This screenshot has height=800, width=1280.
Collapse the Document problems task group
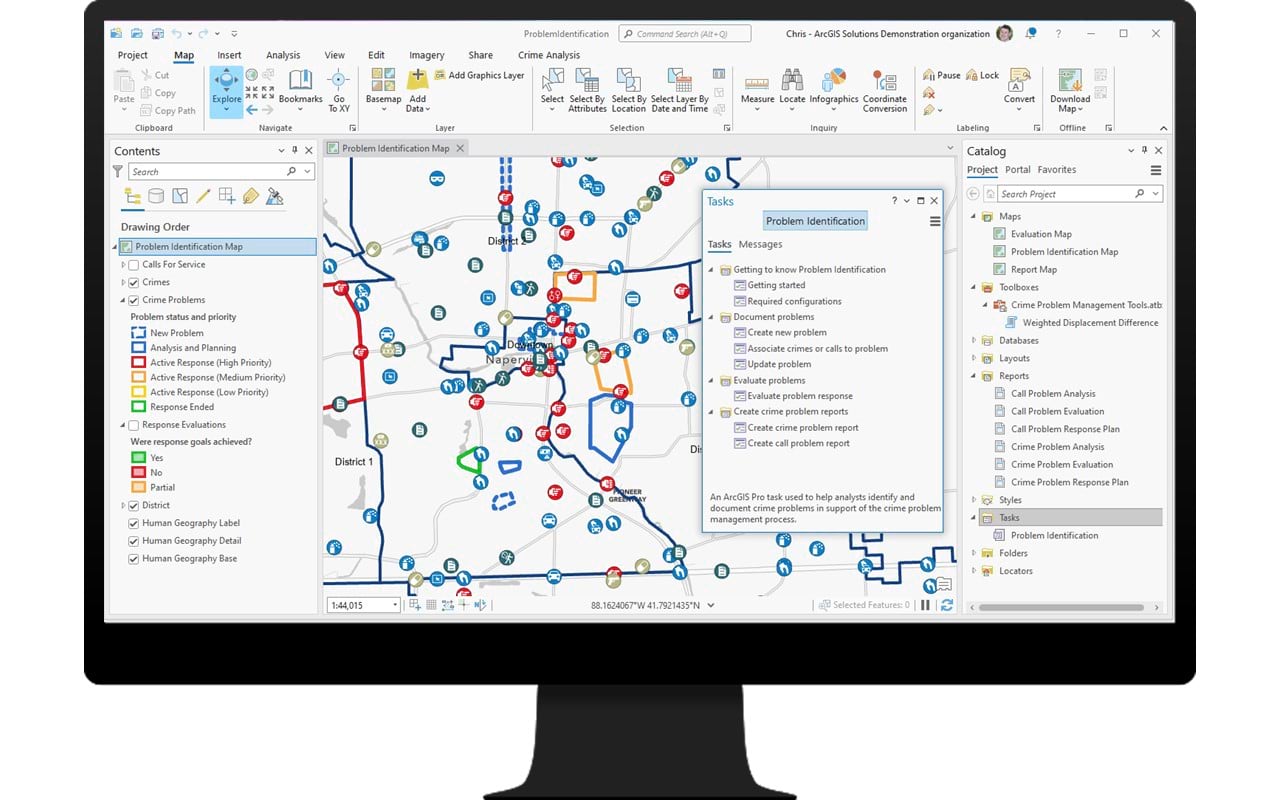[x=712, y=317]
